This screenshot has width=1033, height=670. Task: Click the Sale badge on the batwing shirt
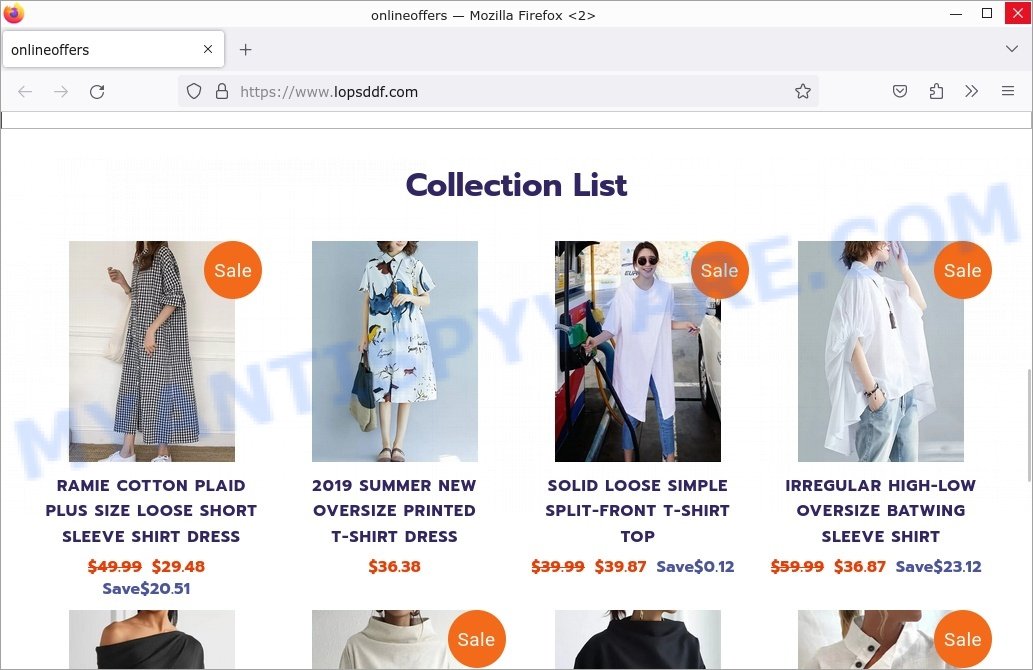tap(962, 270)
